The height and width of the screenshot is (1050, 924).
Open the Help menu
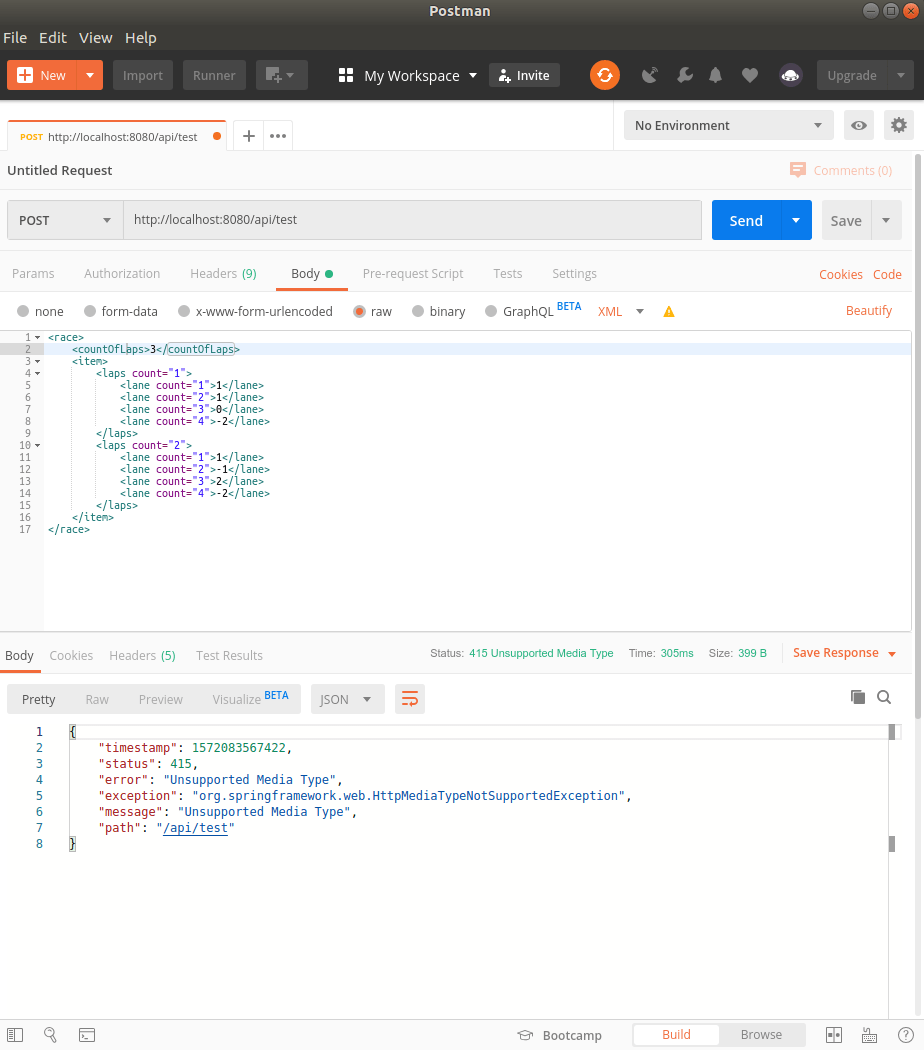tap(141, 38)
